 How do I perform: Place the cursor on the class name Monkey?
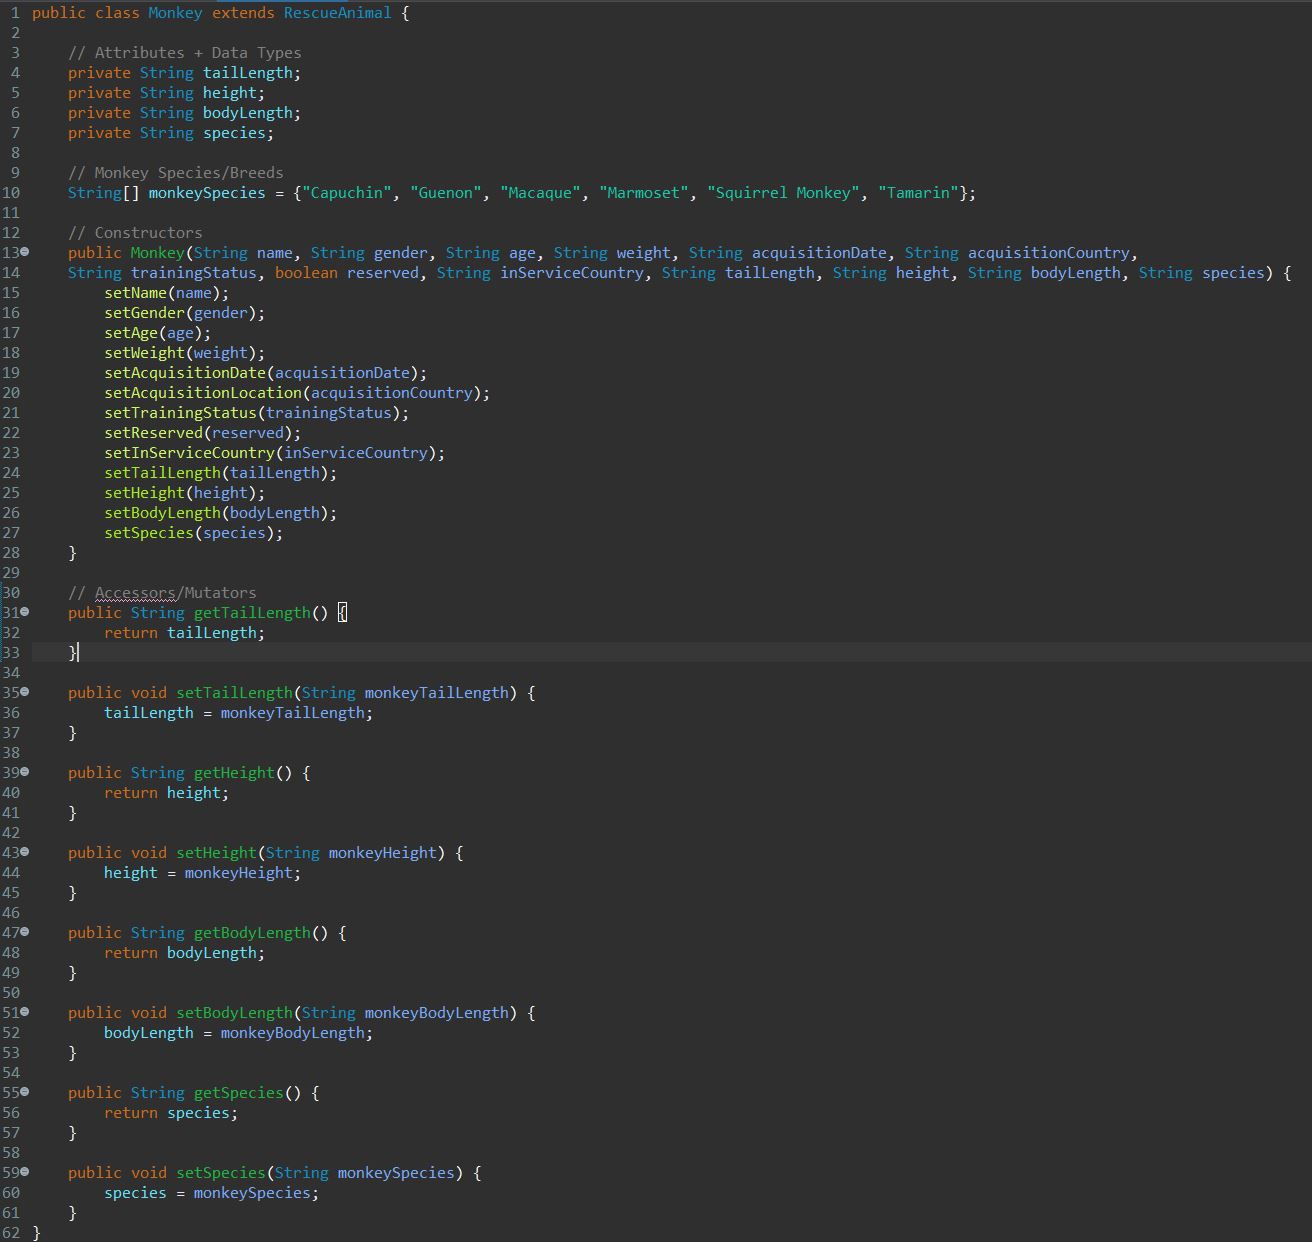(x=175, y=12)
